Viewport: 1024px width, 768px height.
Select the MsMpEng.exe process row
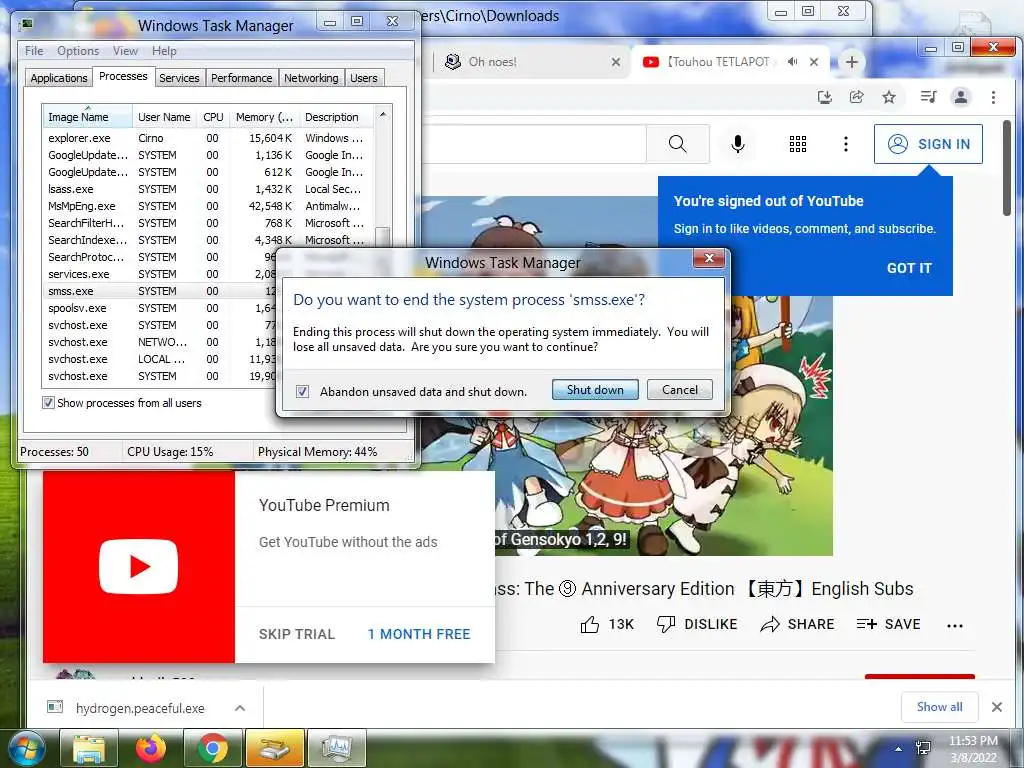[x=206, y=206]
